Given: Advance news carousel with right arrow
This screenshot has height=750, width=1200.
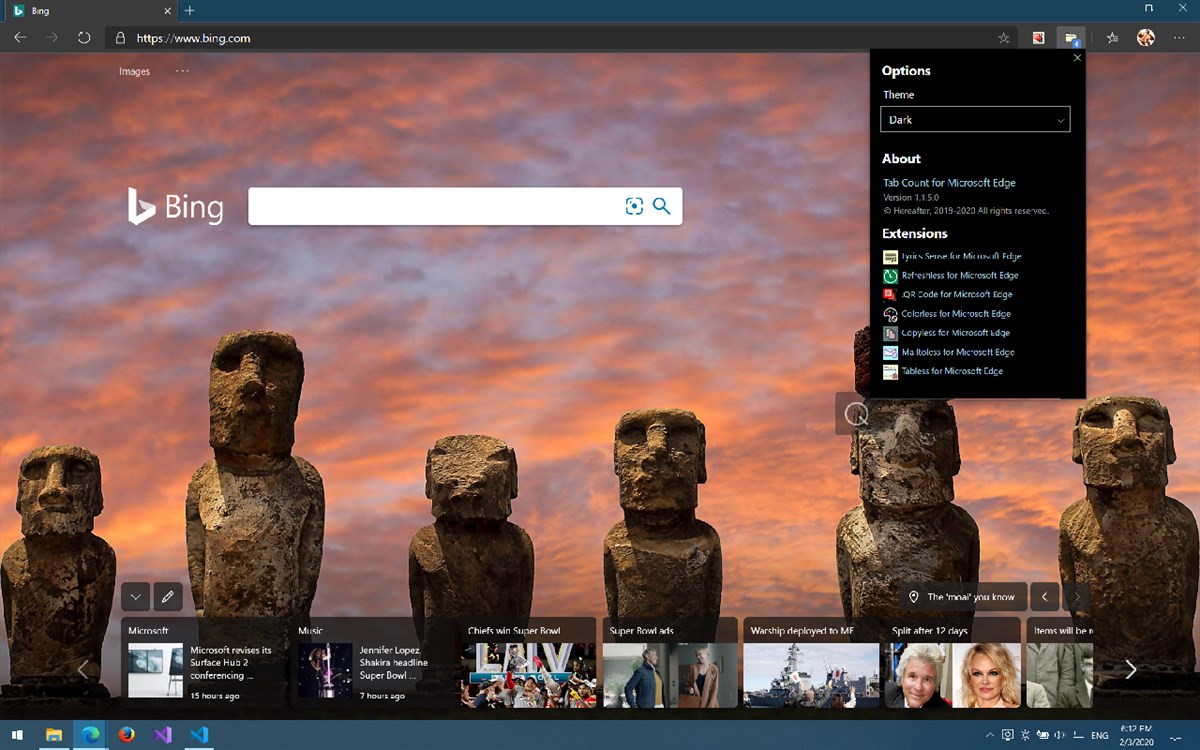Looking at the screenshot, I should click(1130, 669).
